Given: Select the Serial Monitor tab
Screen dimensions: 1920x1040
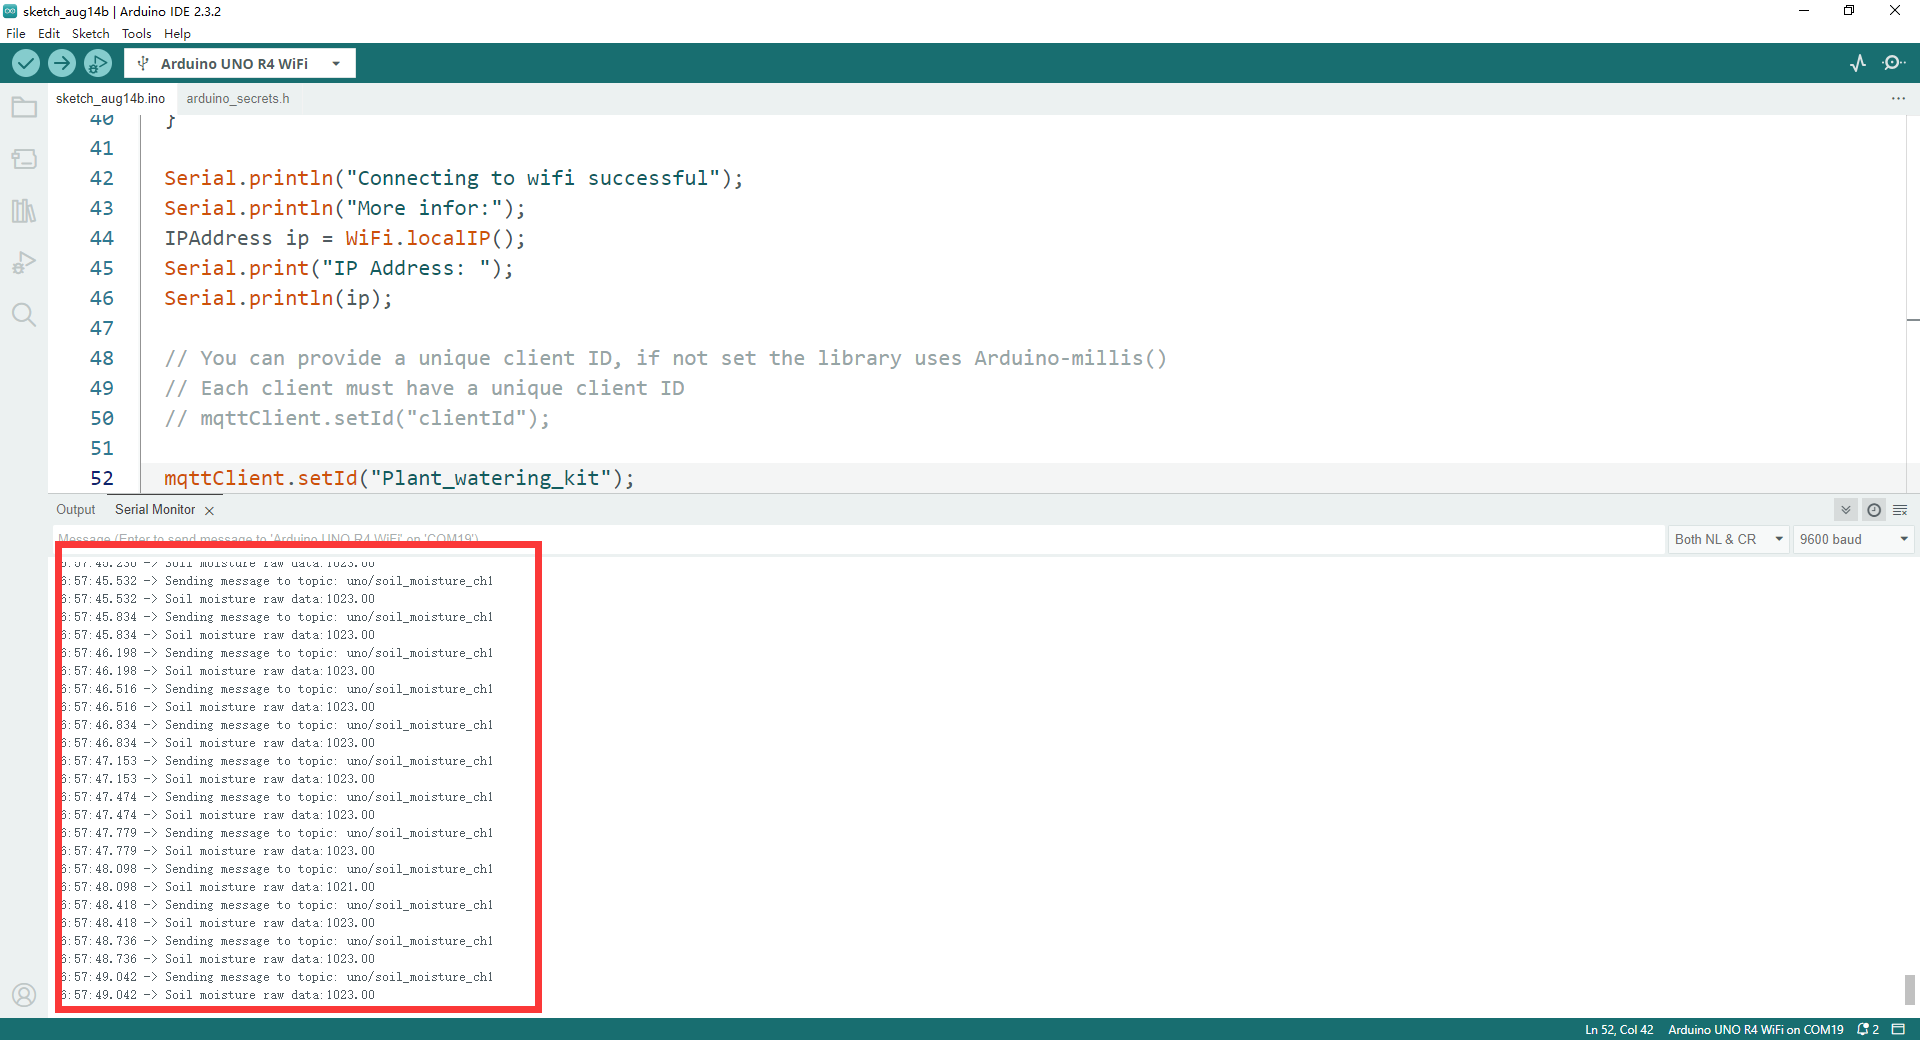Looking at the screenshot, I should tap(155, 510).
